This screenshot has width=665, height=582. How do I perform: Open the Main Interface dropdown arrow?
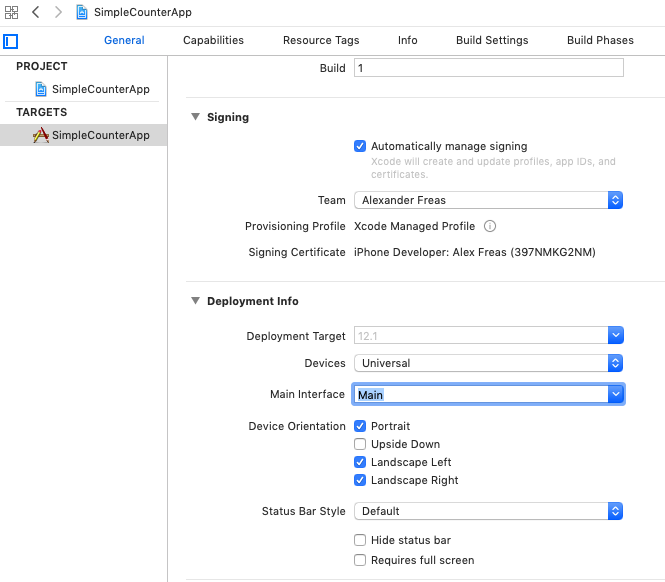tap(615, 395)
